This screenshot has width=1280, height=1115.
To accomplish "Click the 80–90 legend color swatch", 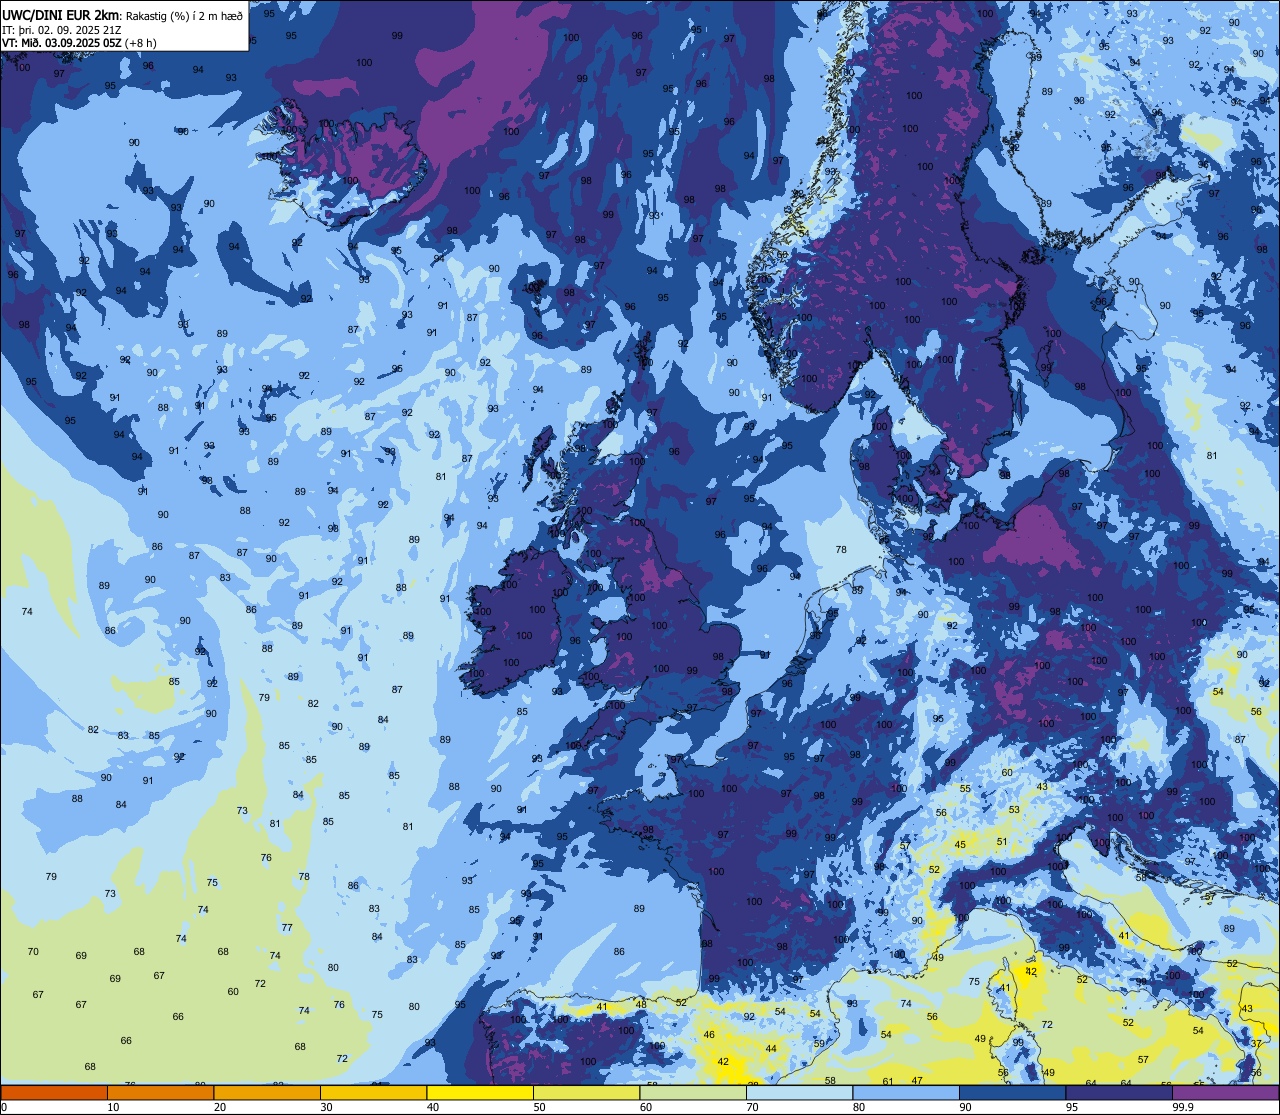I will click(906, 1093).
